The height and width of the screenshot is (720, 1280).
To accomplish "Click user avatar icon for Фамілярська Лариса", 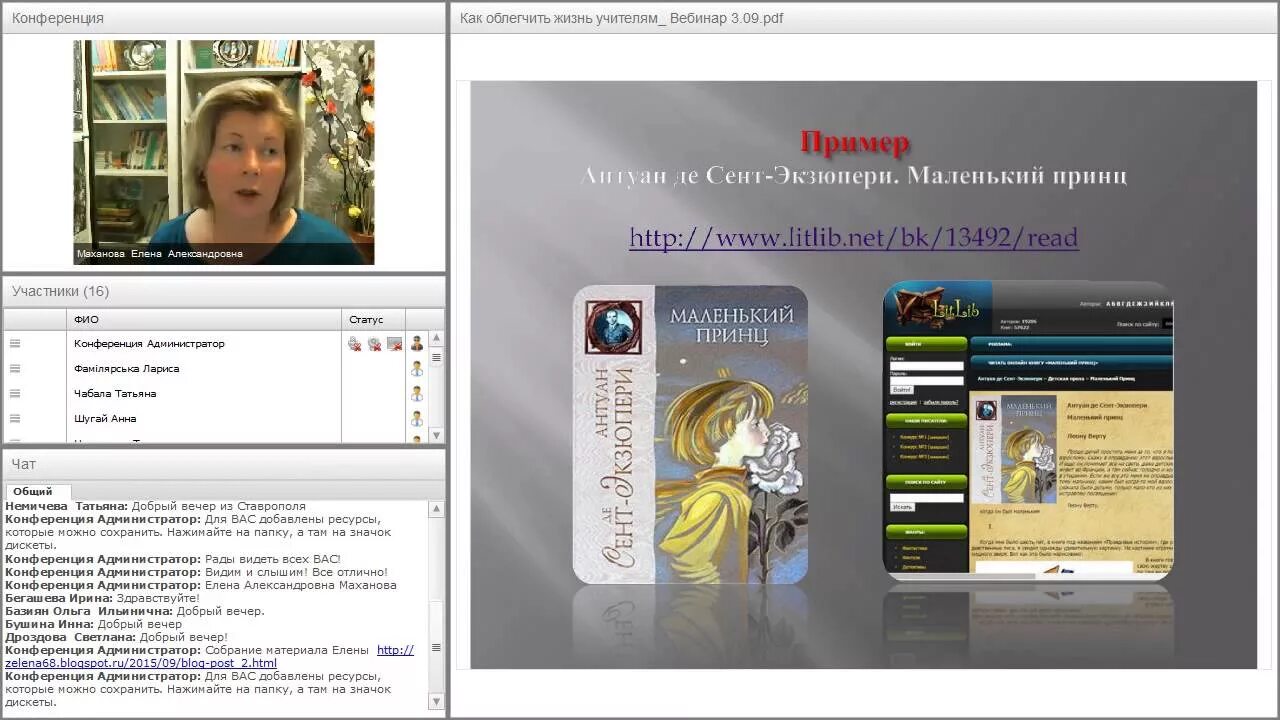I will click(417, 369).
